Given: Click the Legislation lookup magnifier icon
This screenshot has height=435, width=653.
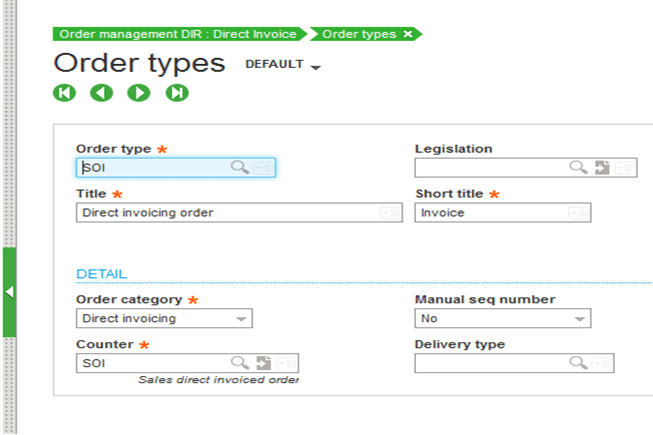Looking at the screenshot, I should point(579,168).
